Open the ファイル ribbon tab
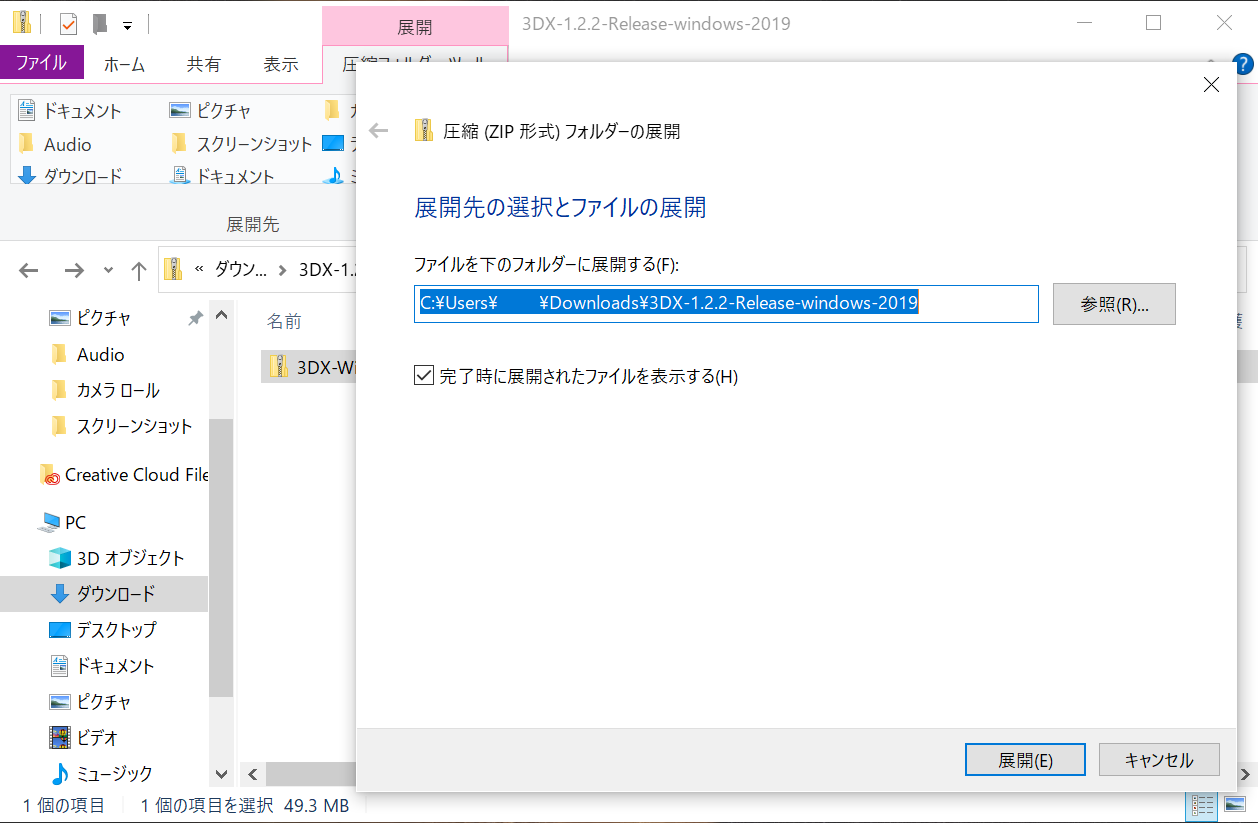1258x823 pixels. [41, 63]
